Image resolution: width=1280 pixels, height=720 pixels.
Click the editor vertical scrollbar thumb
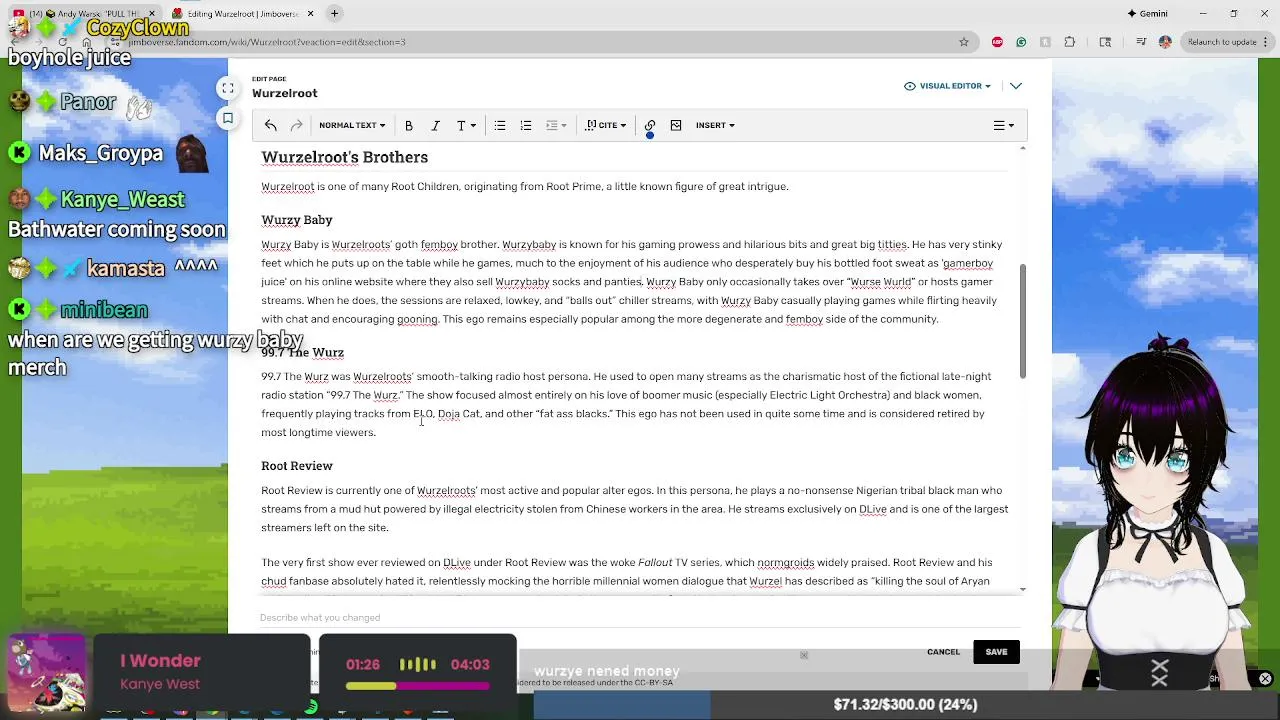coord(1022,321)
